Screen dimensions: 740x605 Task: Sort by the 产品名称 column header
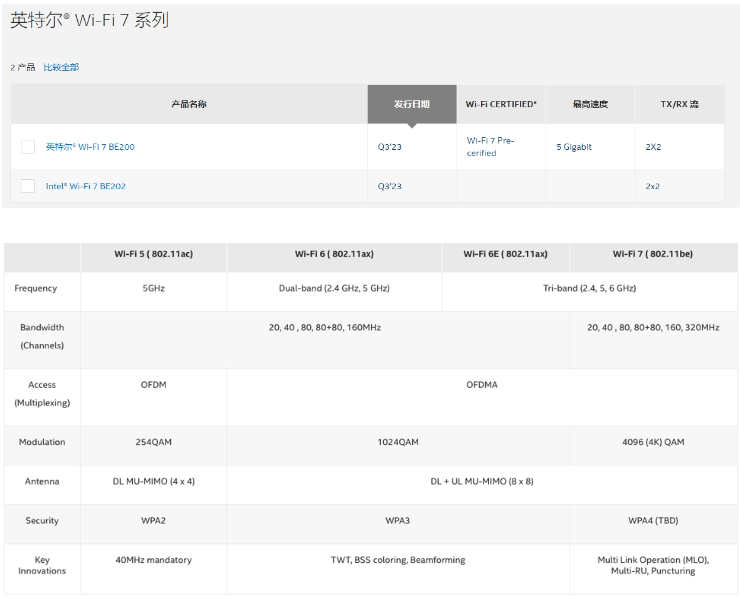point(189,104)
